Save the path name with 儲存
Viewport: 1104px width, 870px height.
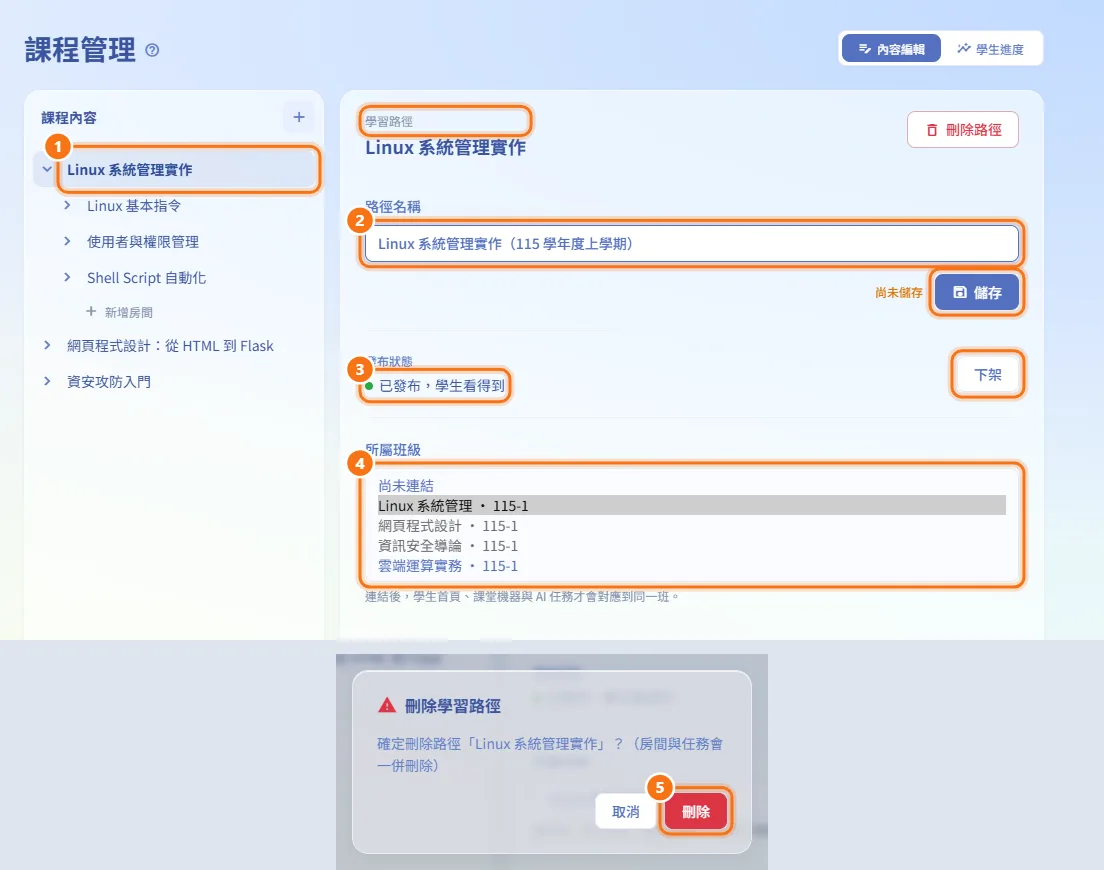click(977, 292)
